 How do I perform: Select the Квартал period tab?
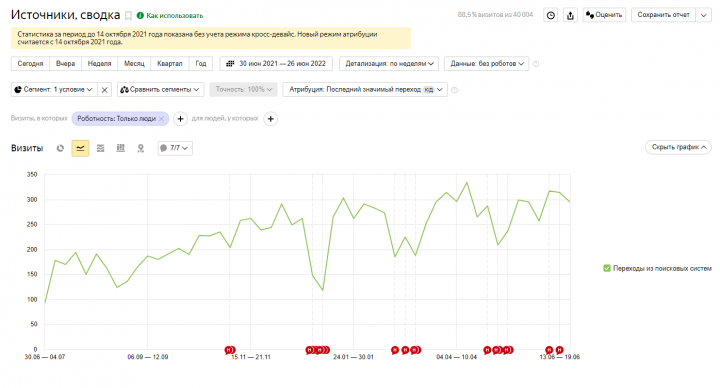[169, 63]
